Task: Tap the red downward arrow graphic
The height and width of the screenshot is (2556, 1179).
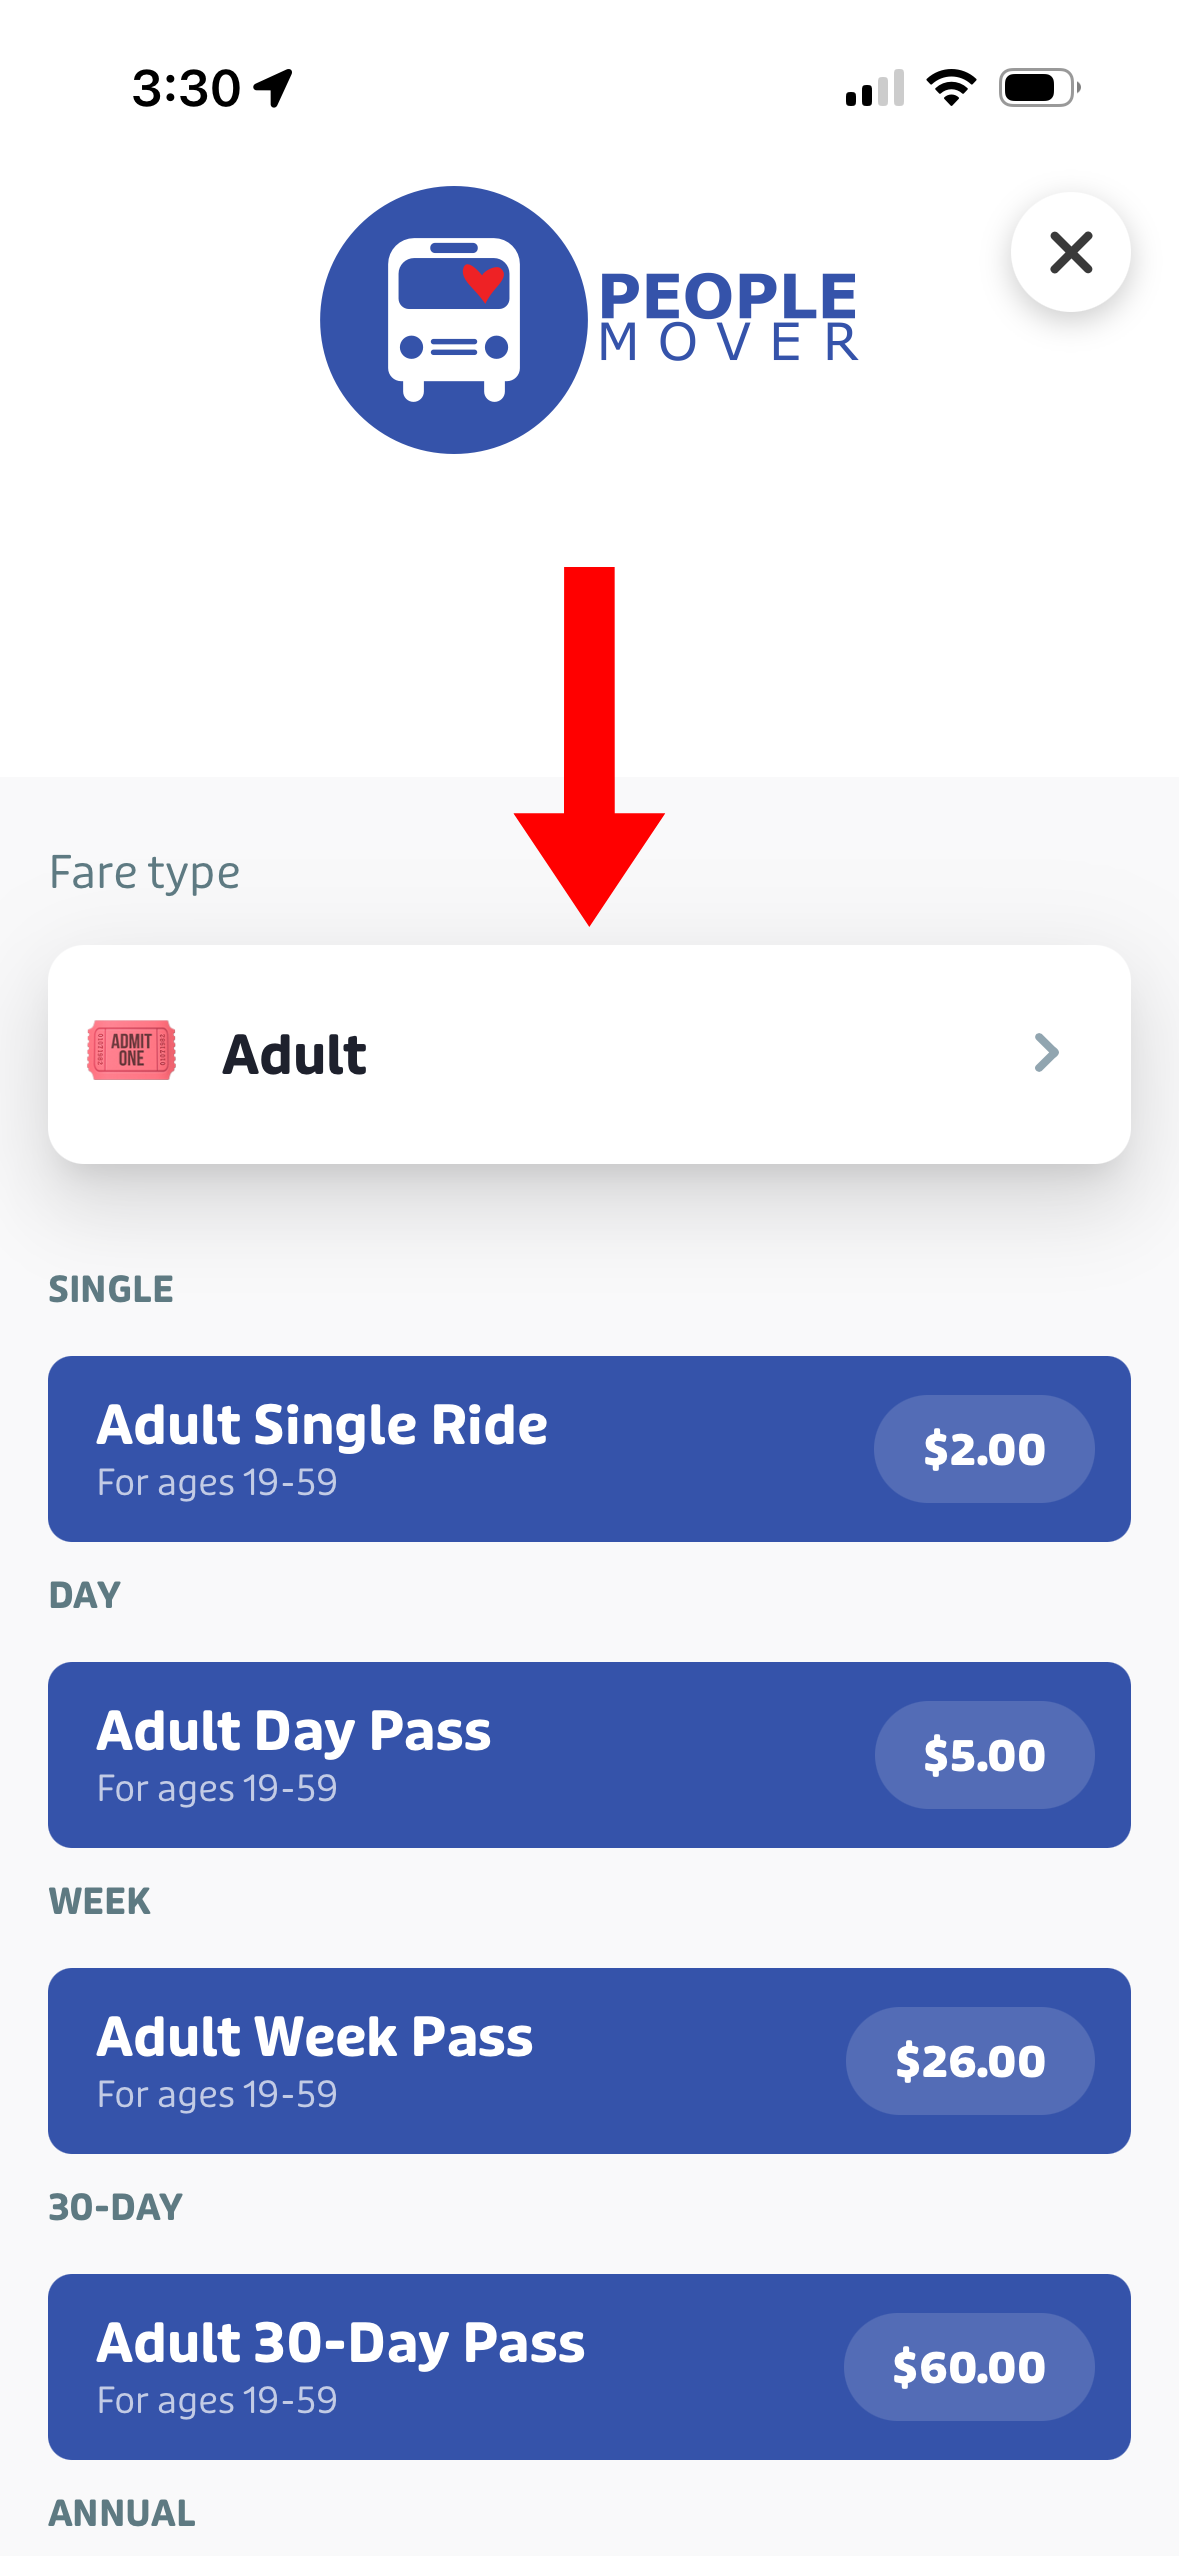Action: point(589,745)
